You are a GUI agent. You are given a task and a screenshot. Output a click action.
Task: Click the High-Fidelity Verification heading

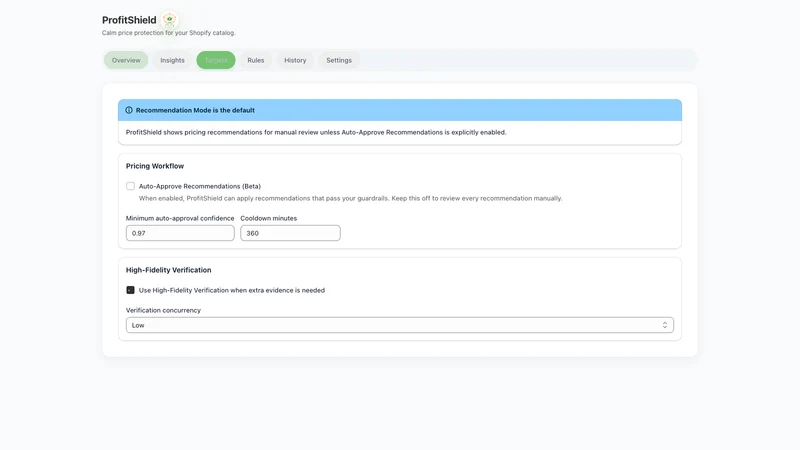point(168,270)
